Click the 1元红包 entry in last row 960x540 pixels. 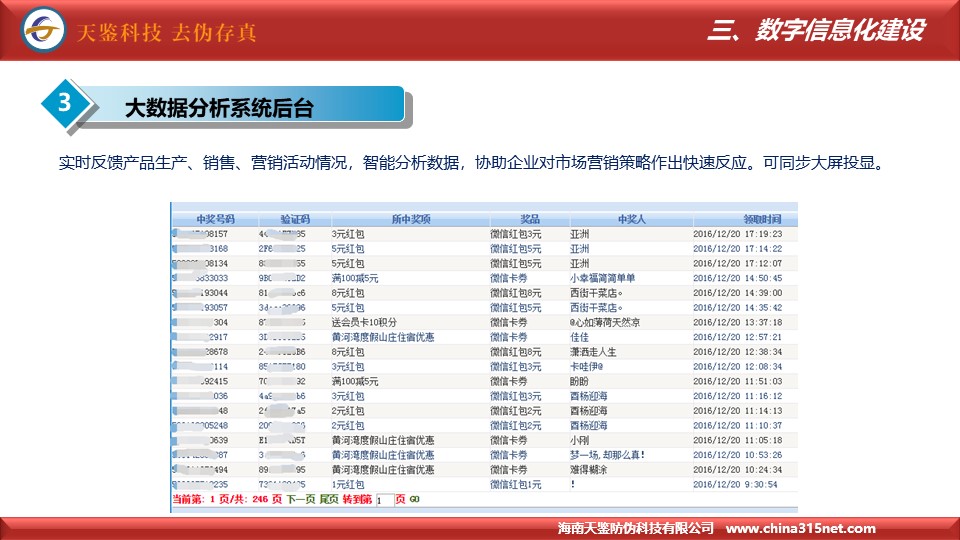348,484
